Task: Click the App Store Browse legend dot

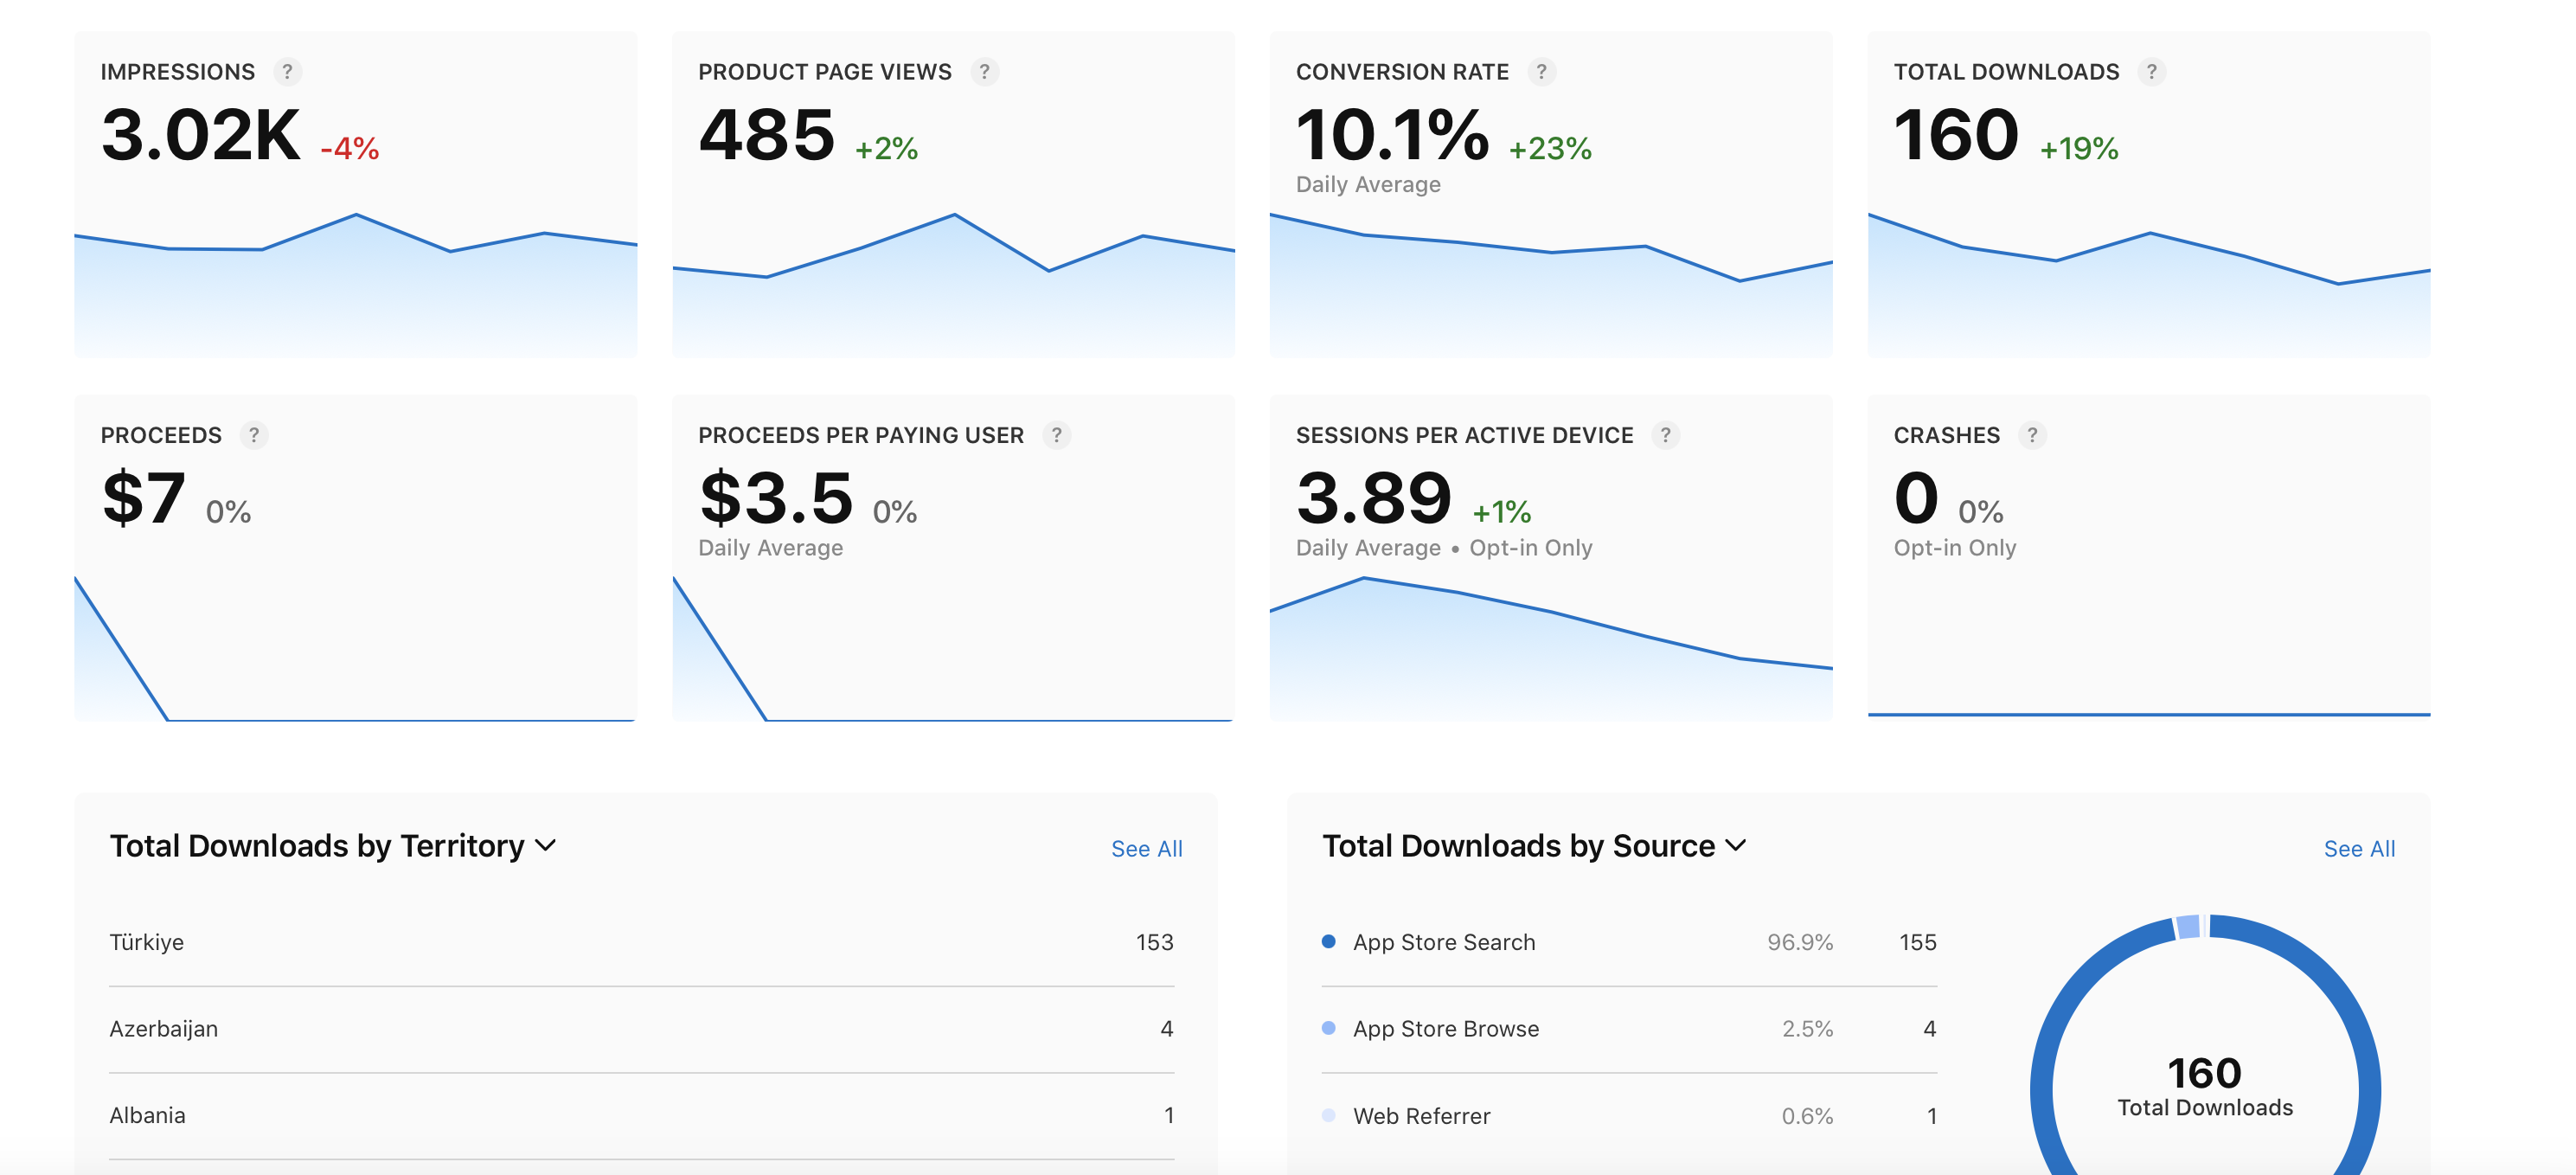Action: (1328, 1028)
